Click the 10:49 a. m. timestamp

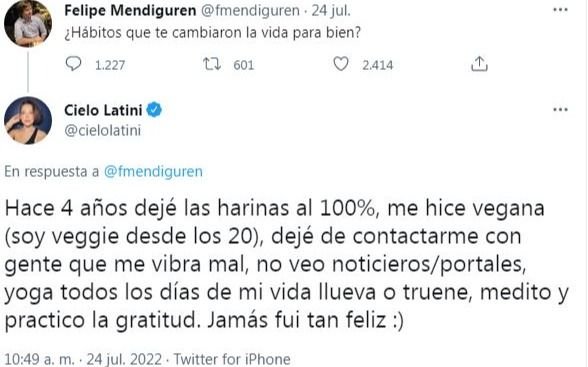pos(40,359)
